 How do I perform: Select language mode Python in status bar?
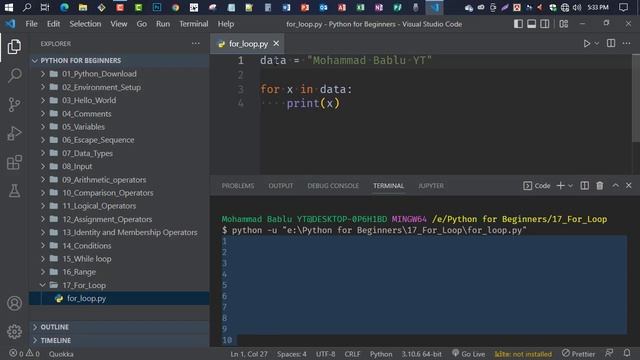(x=381, y=354)
